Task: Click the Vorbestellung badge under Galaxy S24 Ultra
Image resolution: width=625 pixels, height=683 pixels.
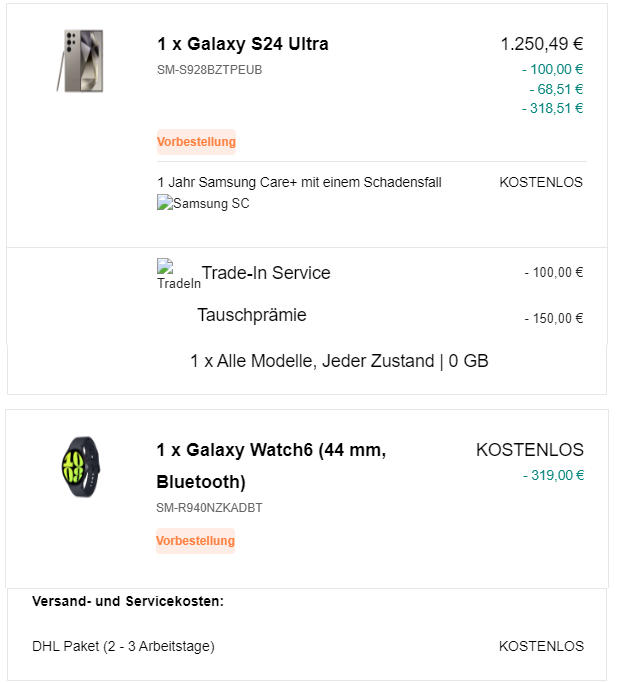Action: click(x=196, y=142)
